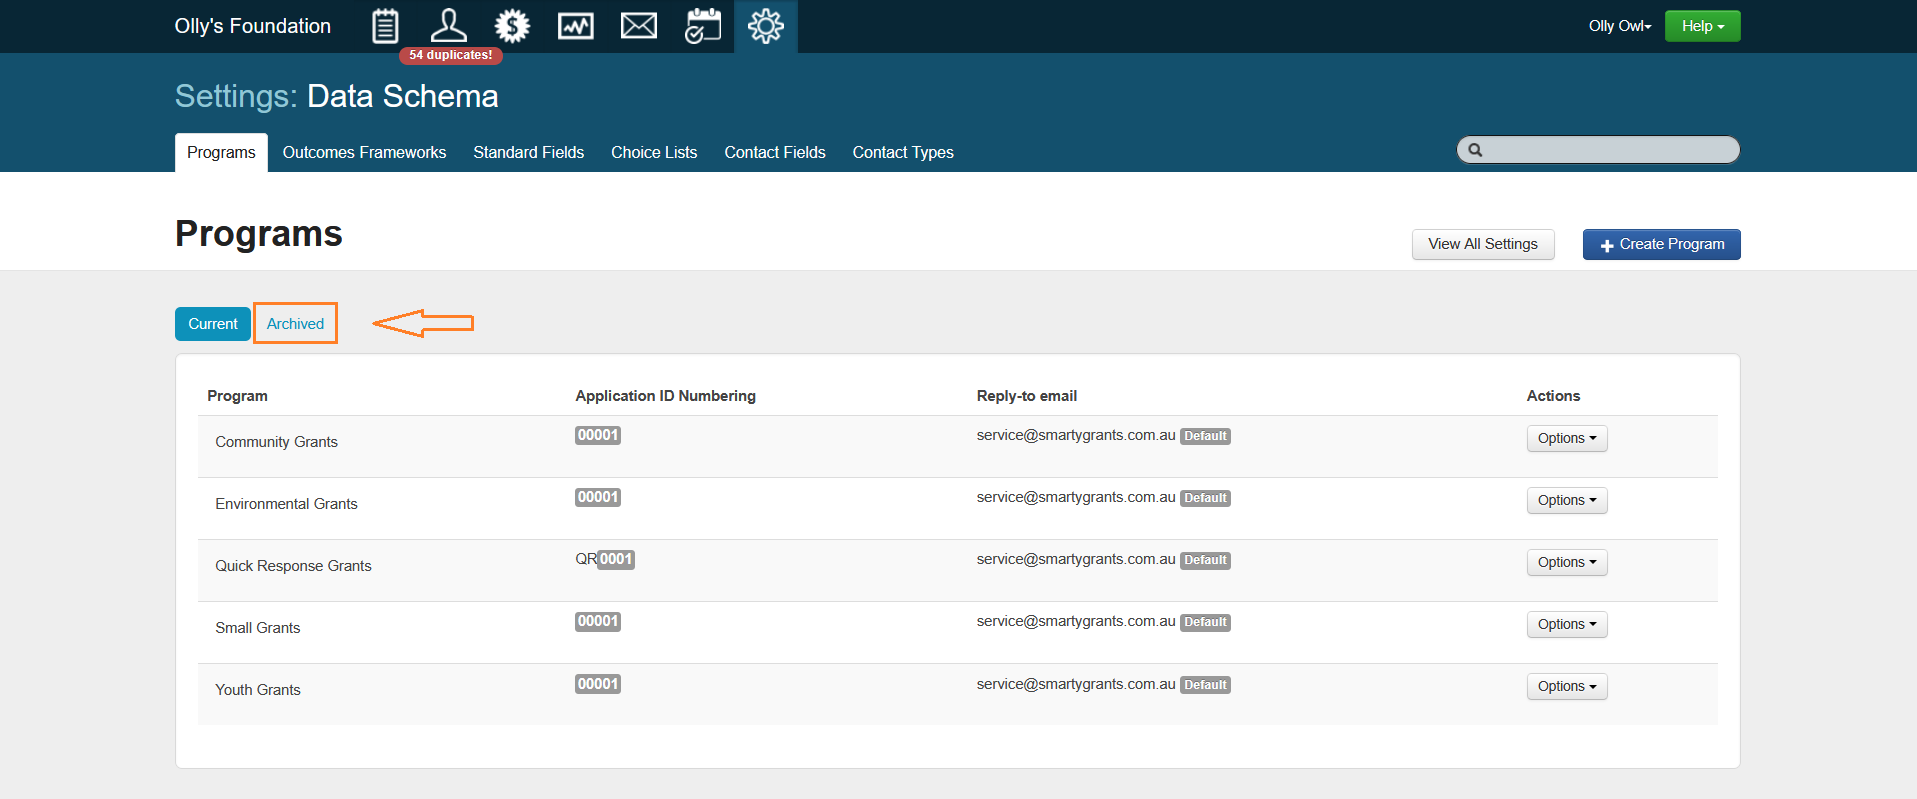Open the clipboard applications icon

pos(385,26)
